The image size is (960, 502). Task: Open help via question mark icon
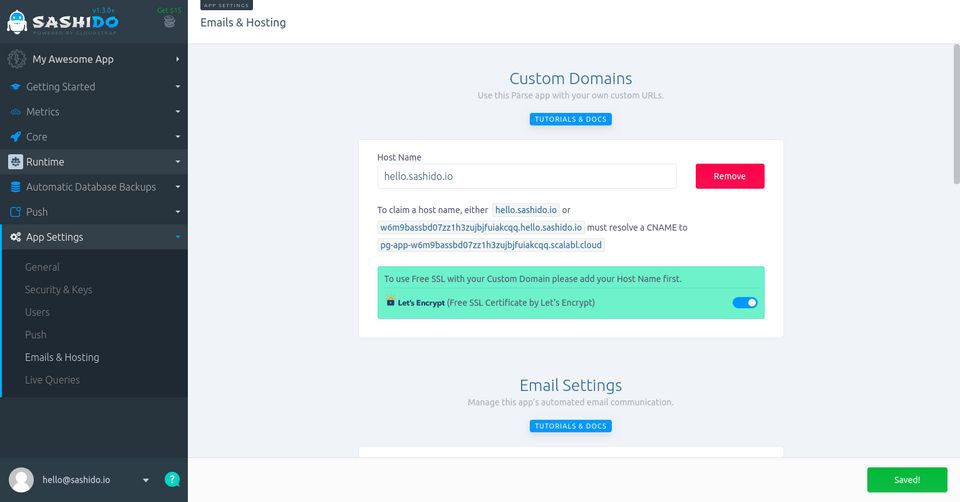[172, 479]
